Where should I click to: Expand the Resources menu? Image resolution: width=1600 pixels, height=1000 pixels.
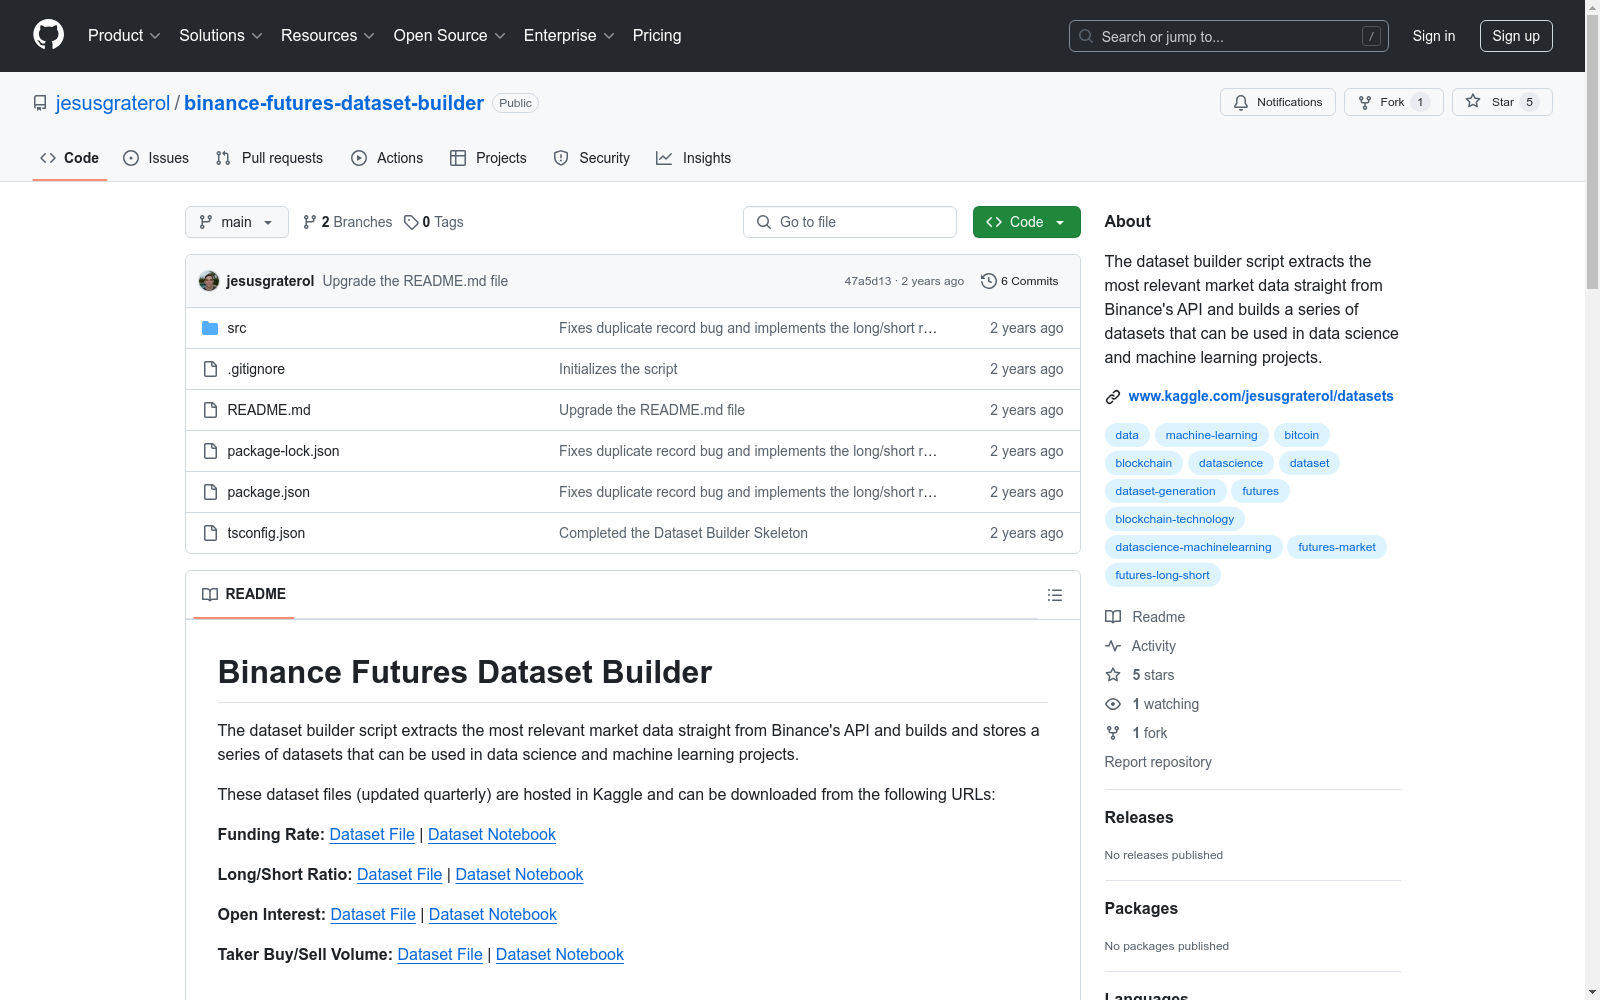[328, 35]
